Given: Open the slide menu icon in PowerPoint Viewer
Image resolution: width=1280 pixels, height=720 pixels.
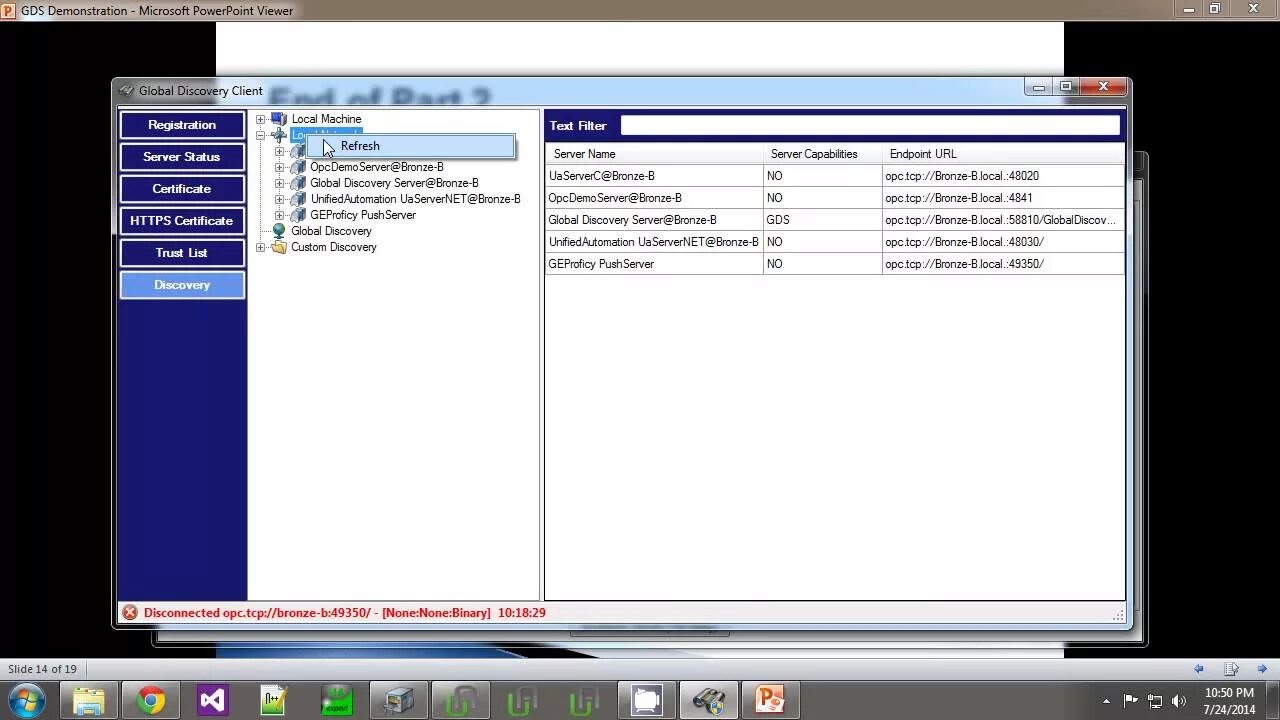Looking at the screenshot, I should pyautogui.click(x=1231, y=669).
